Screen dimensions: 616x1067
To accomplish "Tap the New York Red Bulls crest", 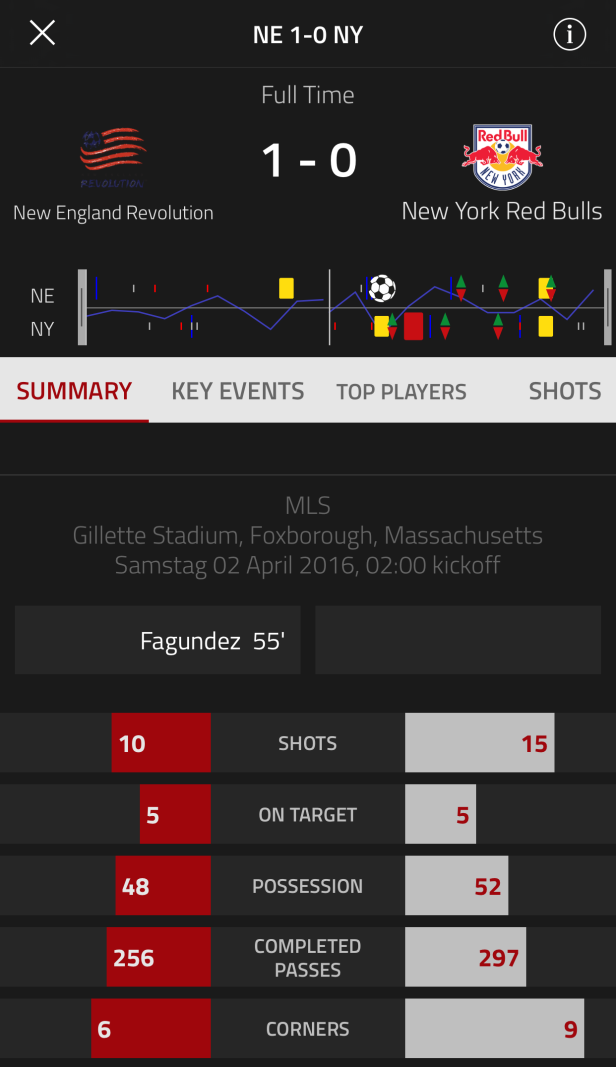I will click(x=502, y=157).
